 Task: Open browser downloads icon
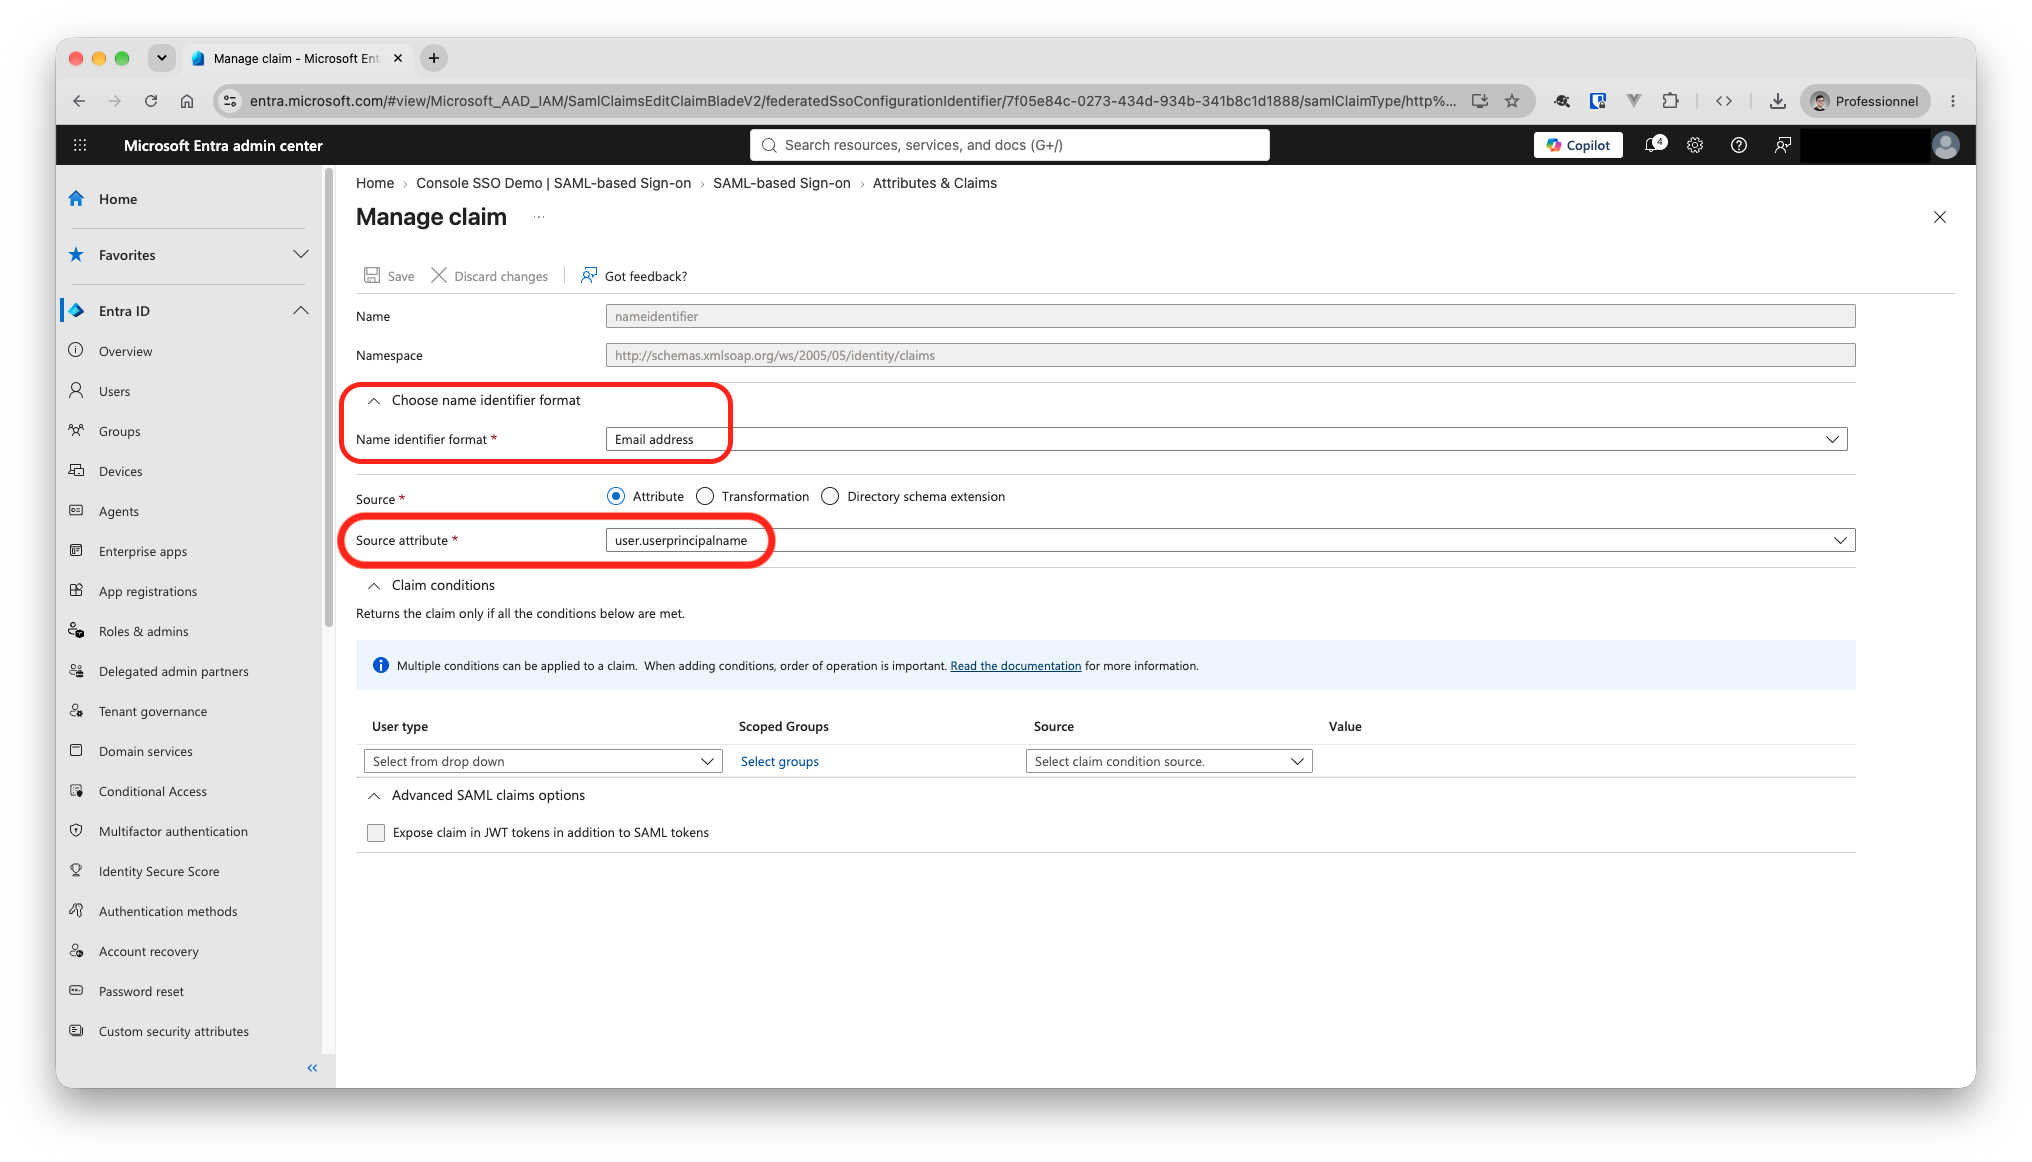1777,101
